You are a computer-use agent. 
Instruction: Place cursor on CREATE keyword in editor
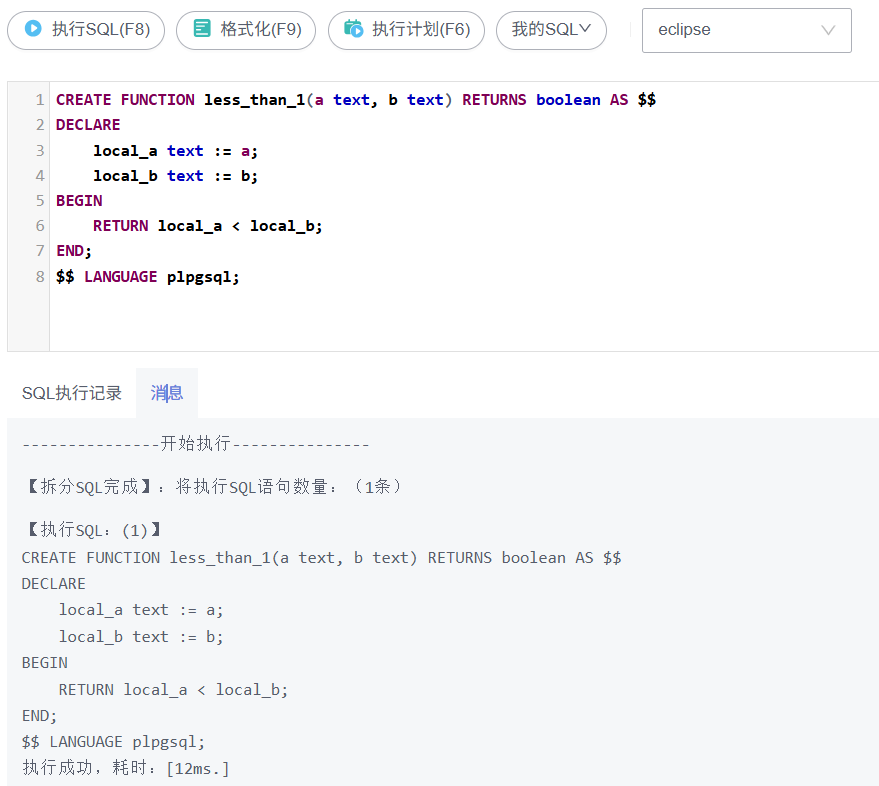pyautogui.click(x=84, y=100)
